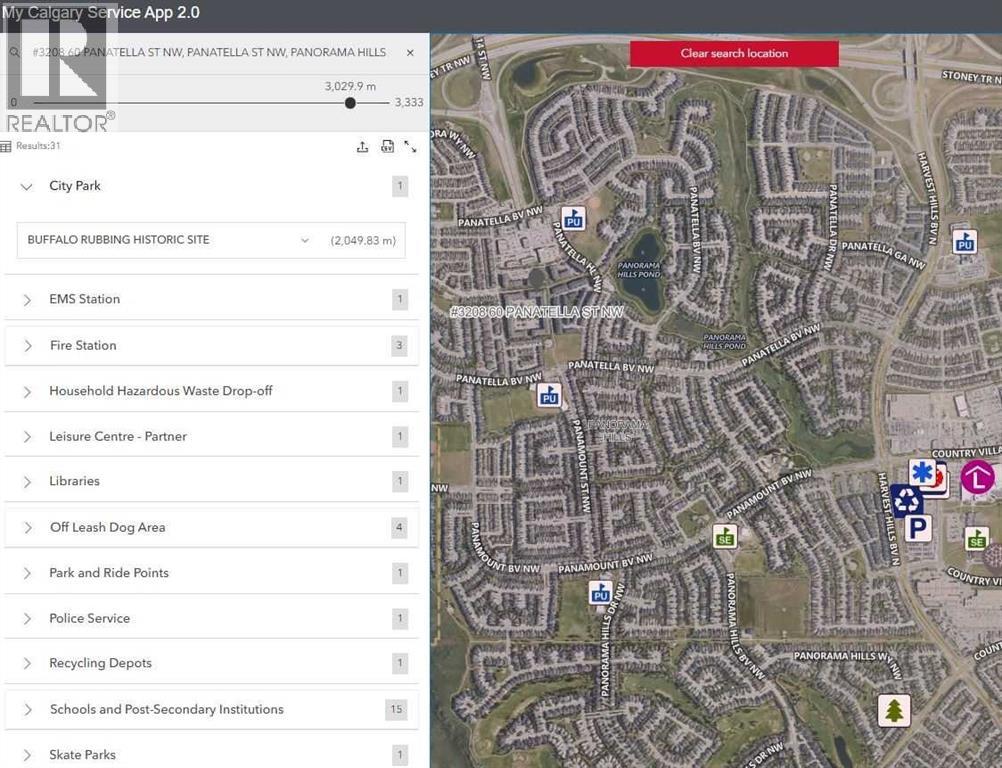Select the PU marker near Panorama Hills Pond
Image resolution: width=1002 pixels, height=768 pixels.
572,219
